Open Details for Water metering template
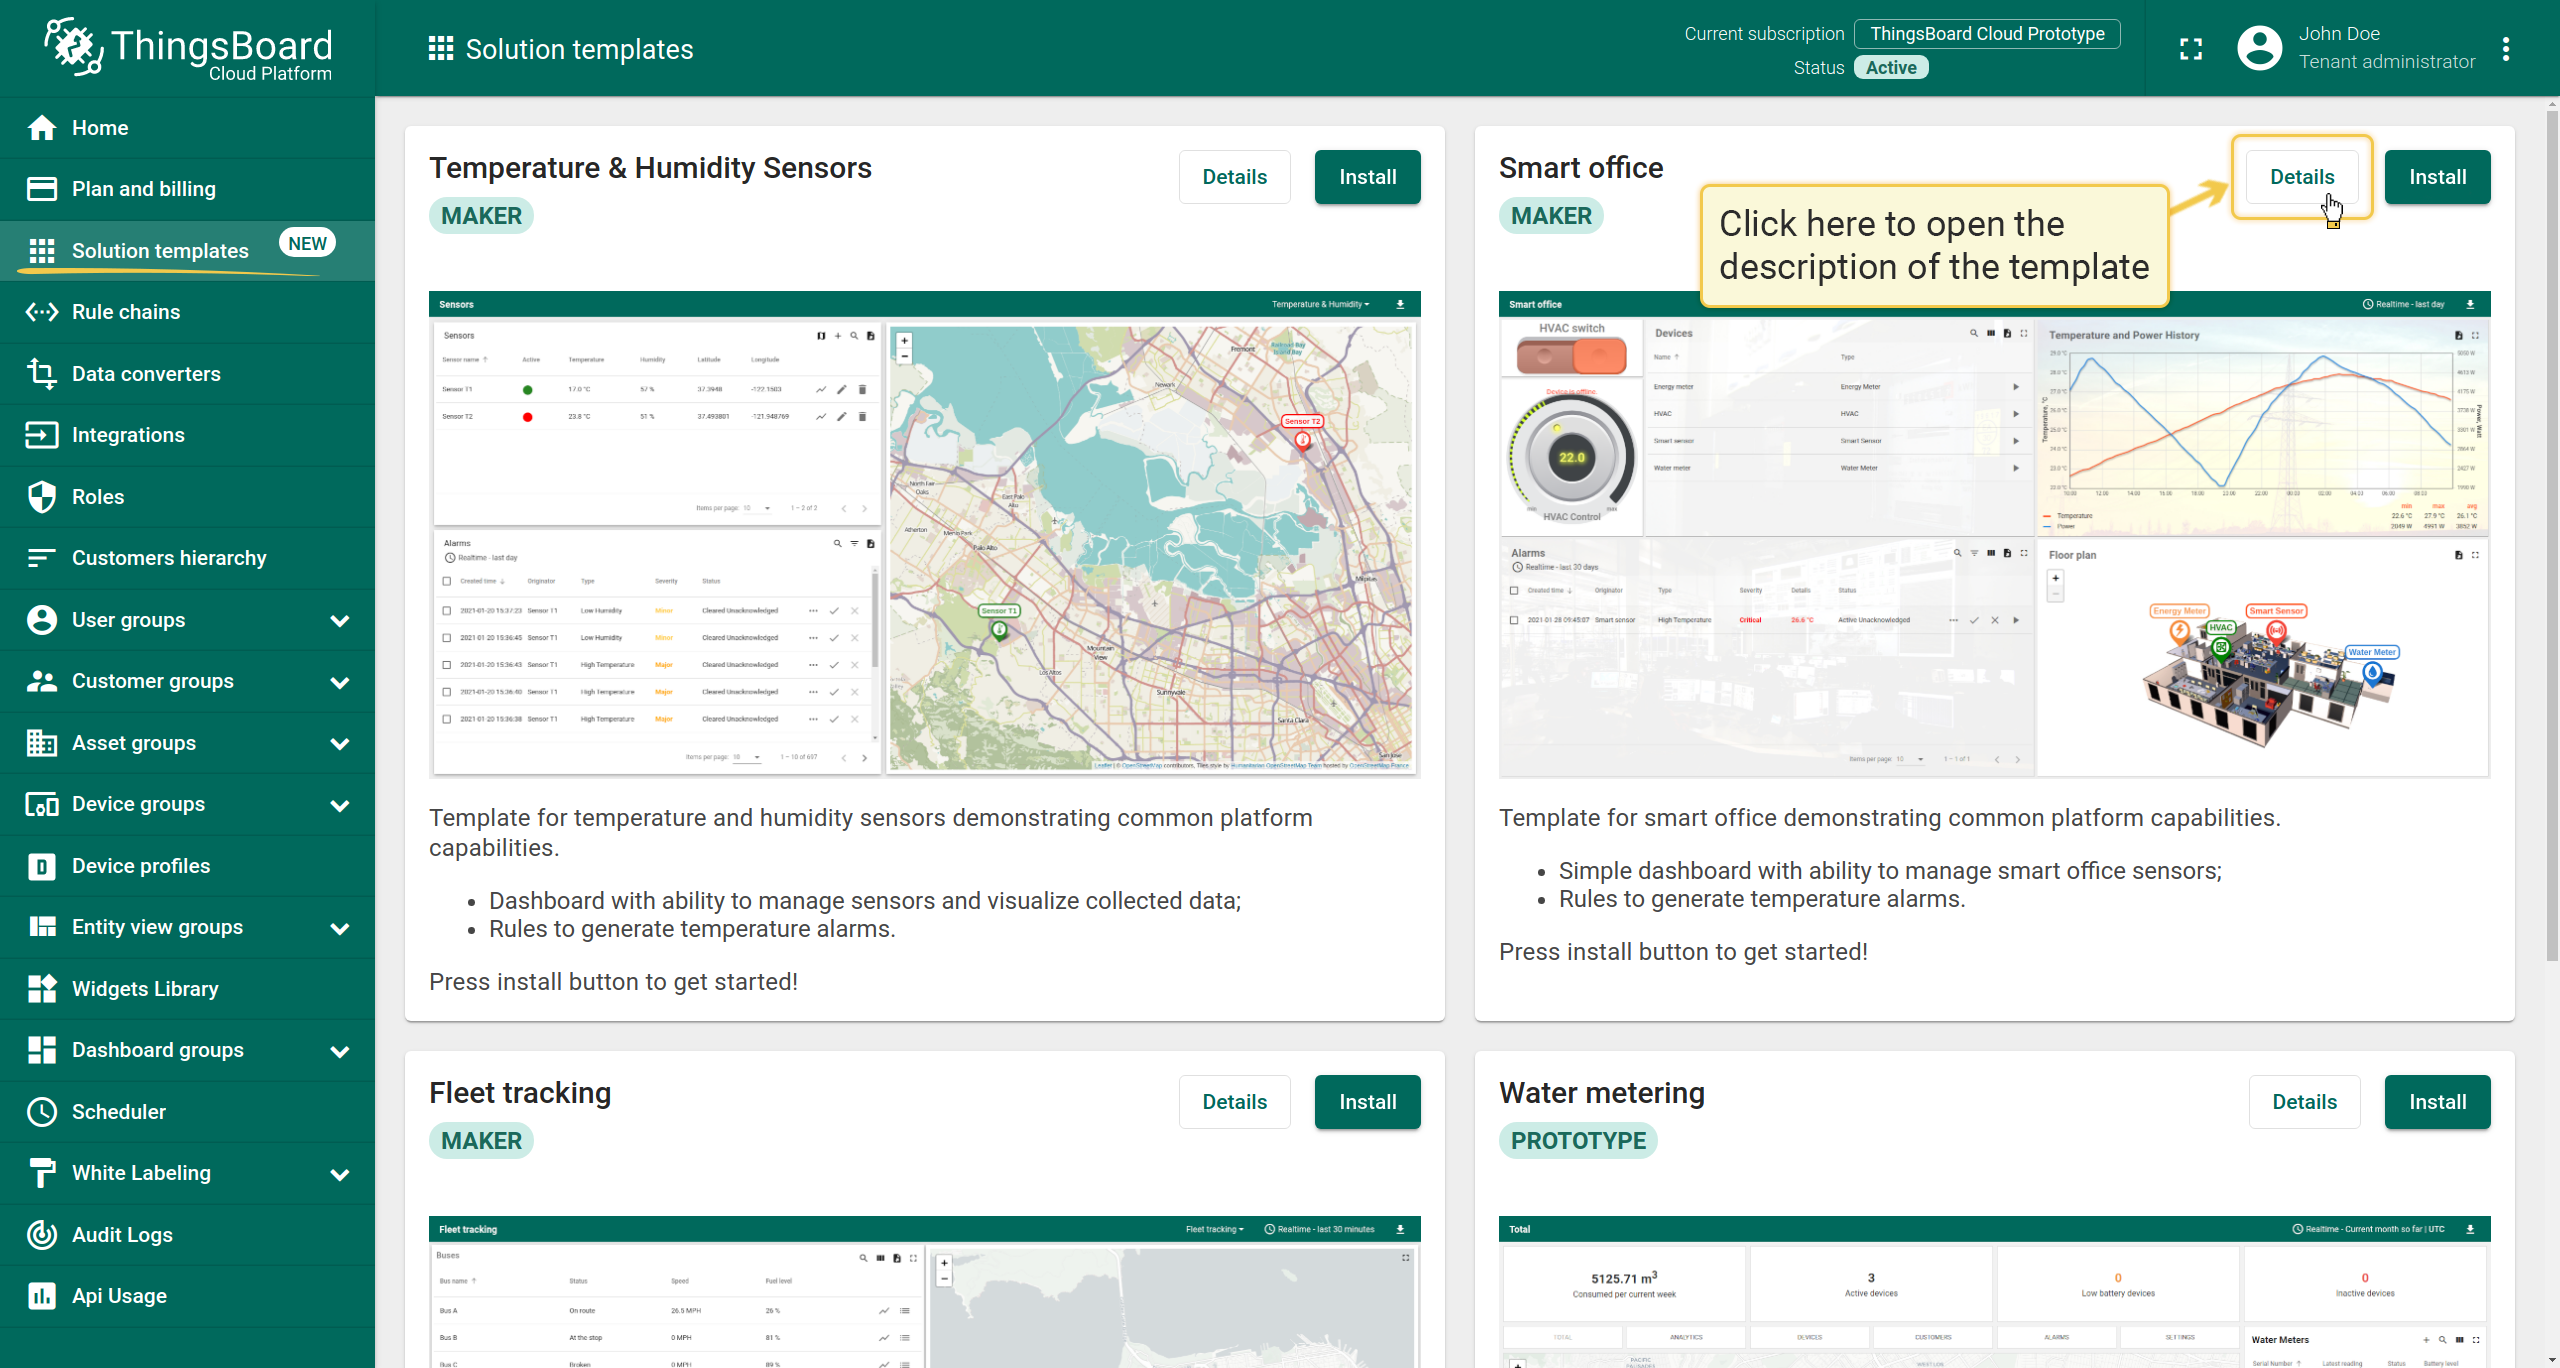 [2304, 1102]
